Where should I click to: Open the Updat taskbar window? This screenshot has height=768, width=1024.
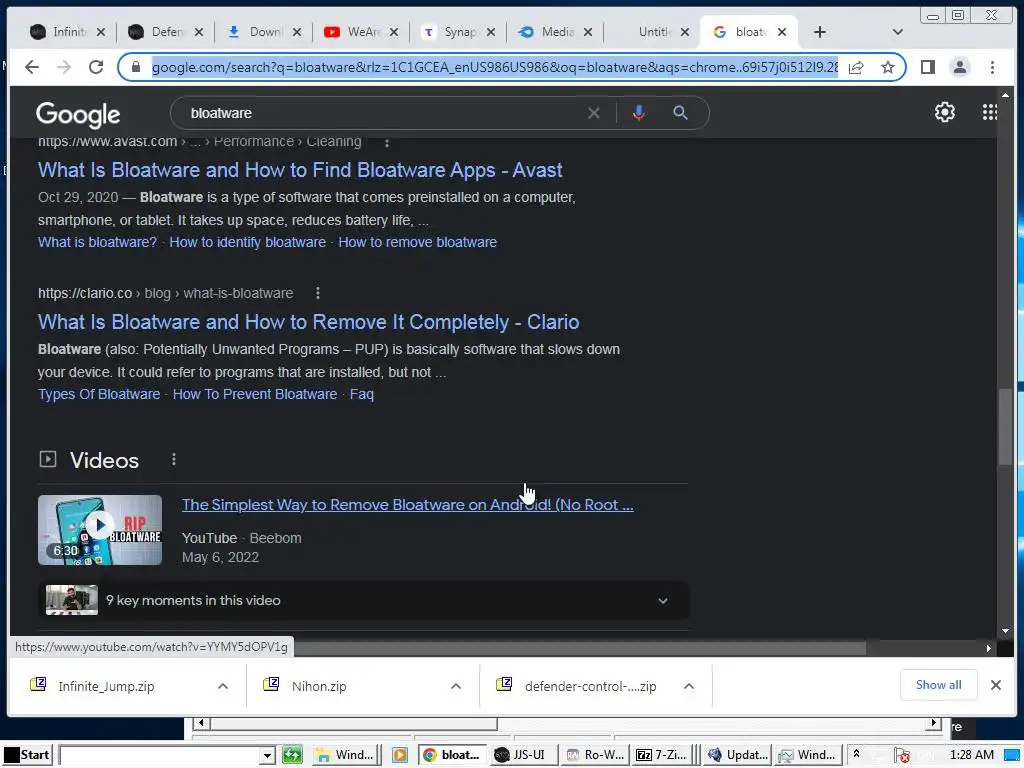tap(739, 756)
